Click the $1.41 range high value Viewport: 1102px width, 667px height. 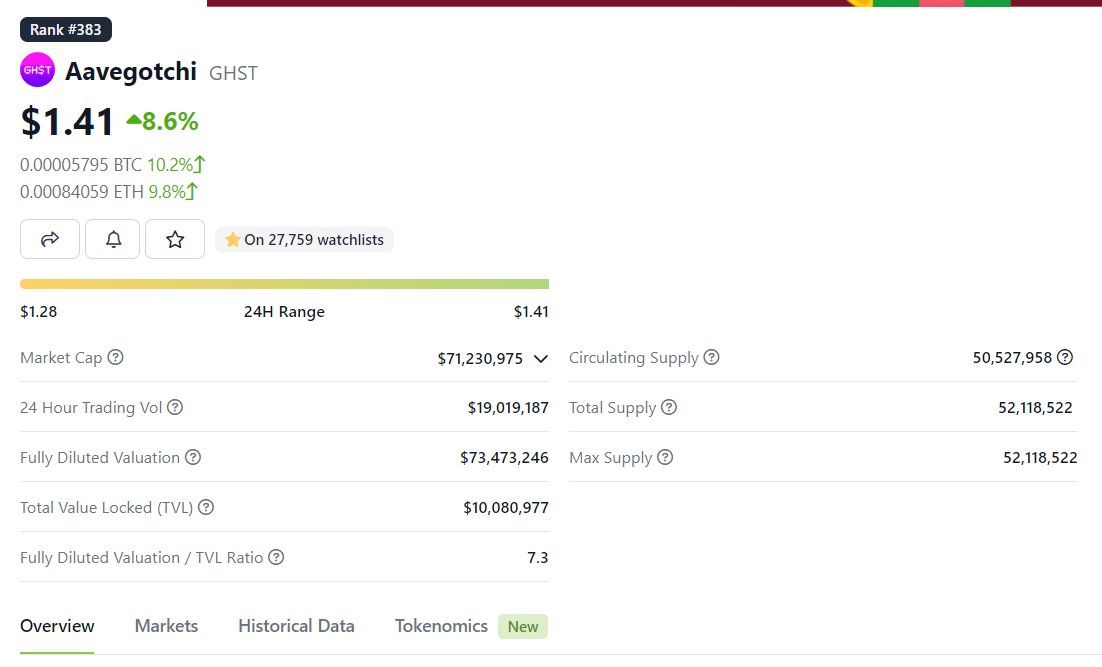tap(531, 311)
